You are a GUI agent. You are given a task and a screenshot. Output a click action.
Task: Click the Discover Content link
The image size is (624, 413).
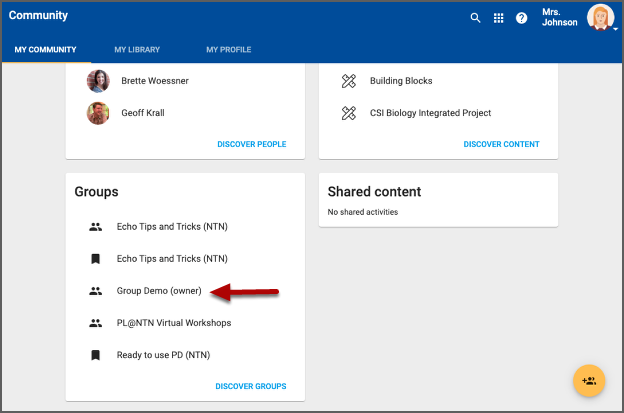click(501, 144)
